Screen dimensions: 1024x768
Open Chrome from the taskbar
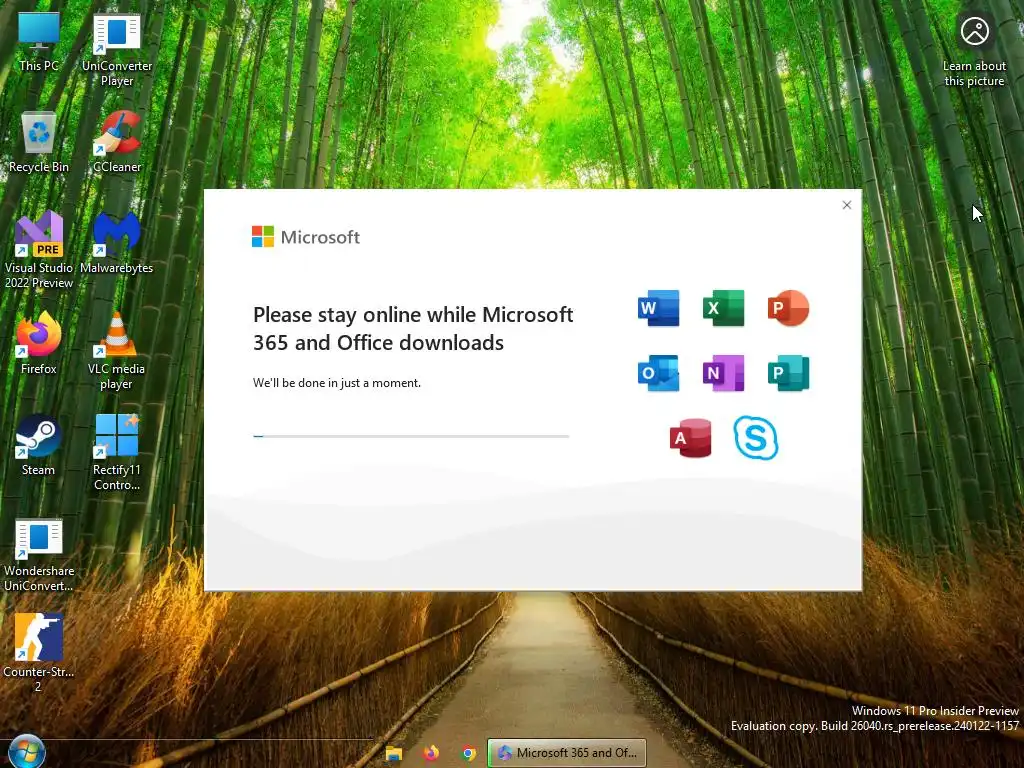468,753
